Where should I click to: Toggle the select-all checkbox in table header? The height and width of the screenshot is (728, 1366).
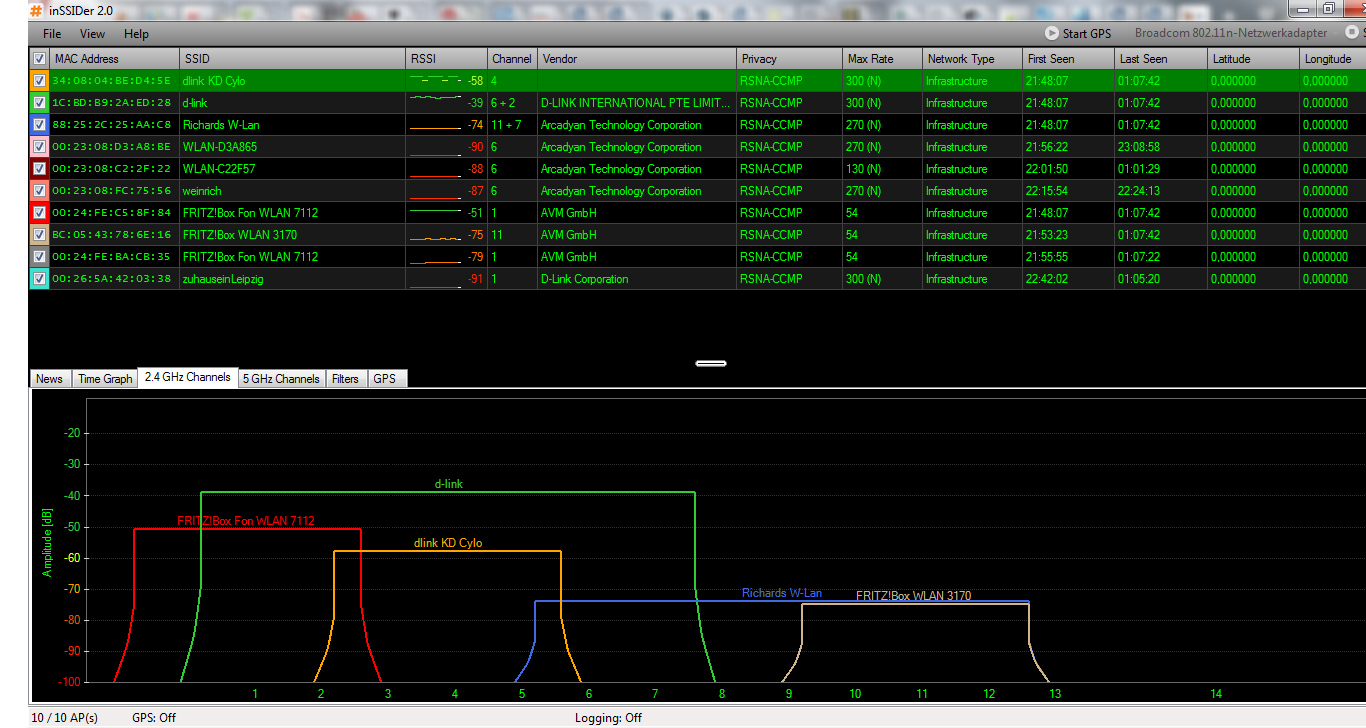click(39, 59)
